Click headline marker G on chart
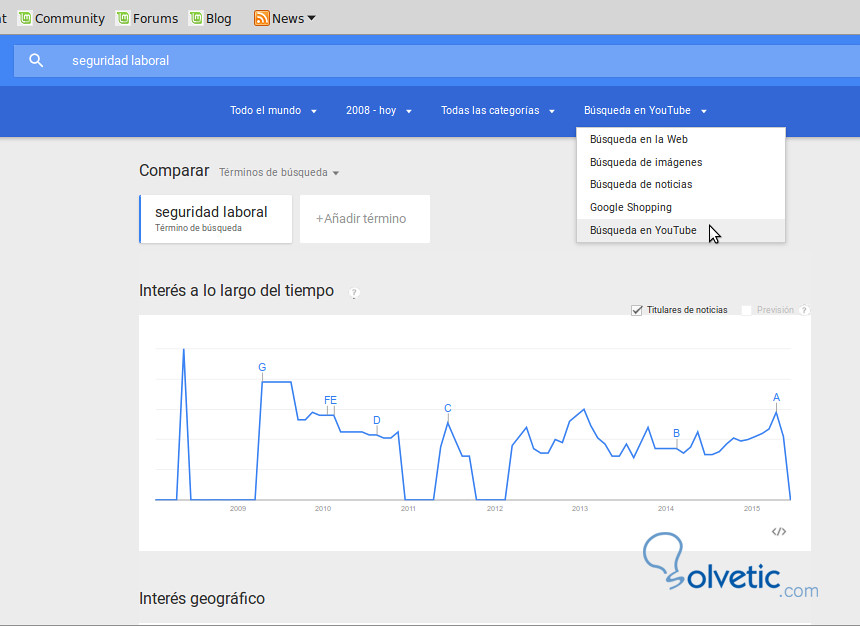 tap(262, 368)
